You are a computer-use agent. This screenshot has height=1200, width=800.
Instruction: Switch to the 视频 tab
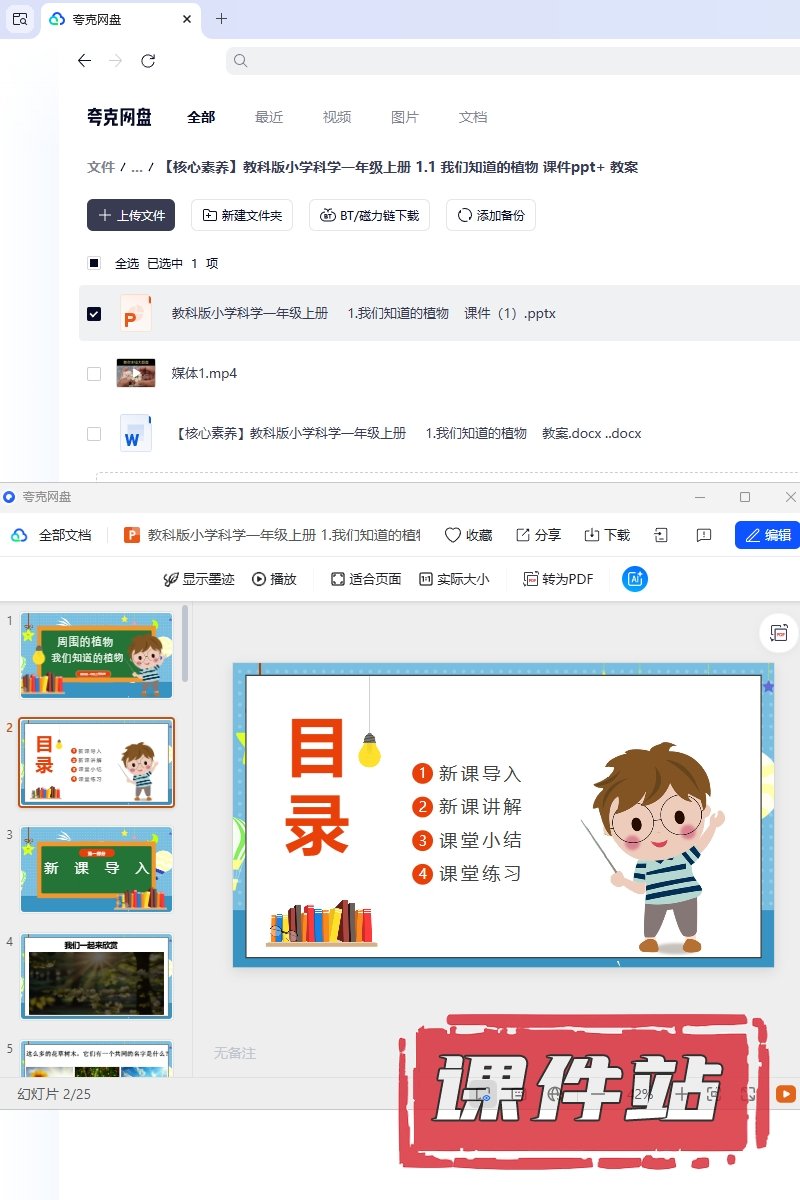coord(337,117)
